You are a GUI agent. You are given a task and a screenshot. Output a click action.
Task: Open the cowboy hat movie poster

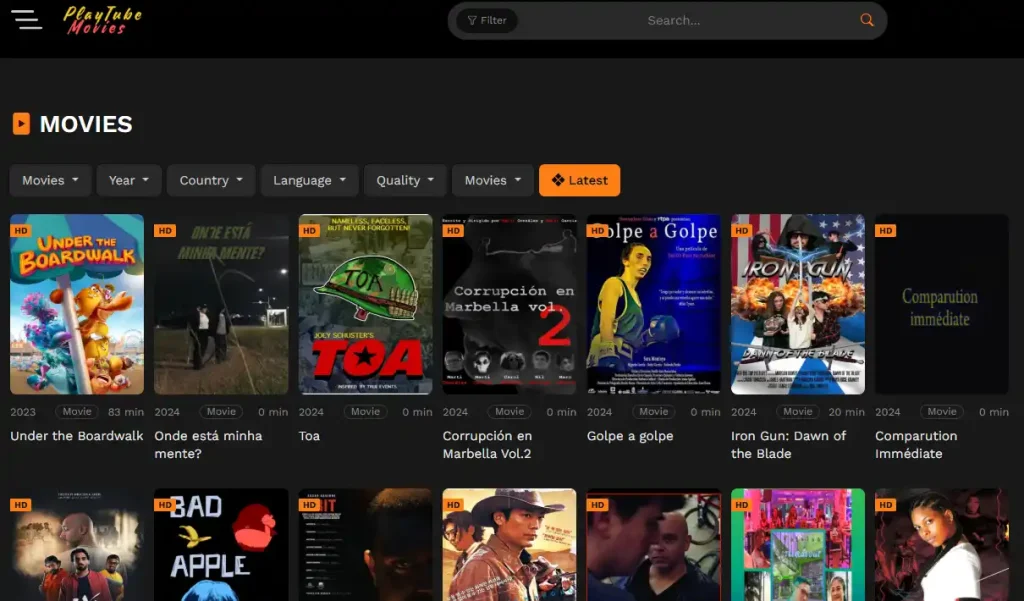coord(509,545)
